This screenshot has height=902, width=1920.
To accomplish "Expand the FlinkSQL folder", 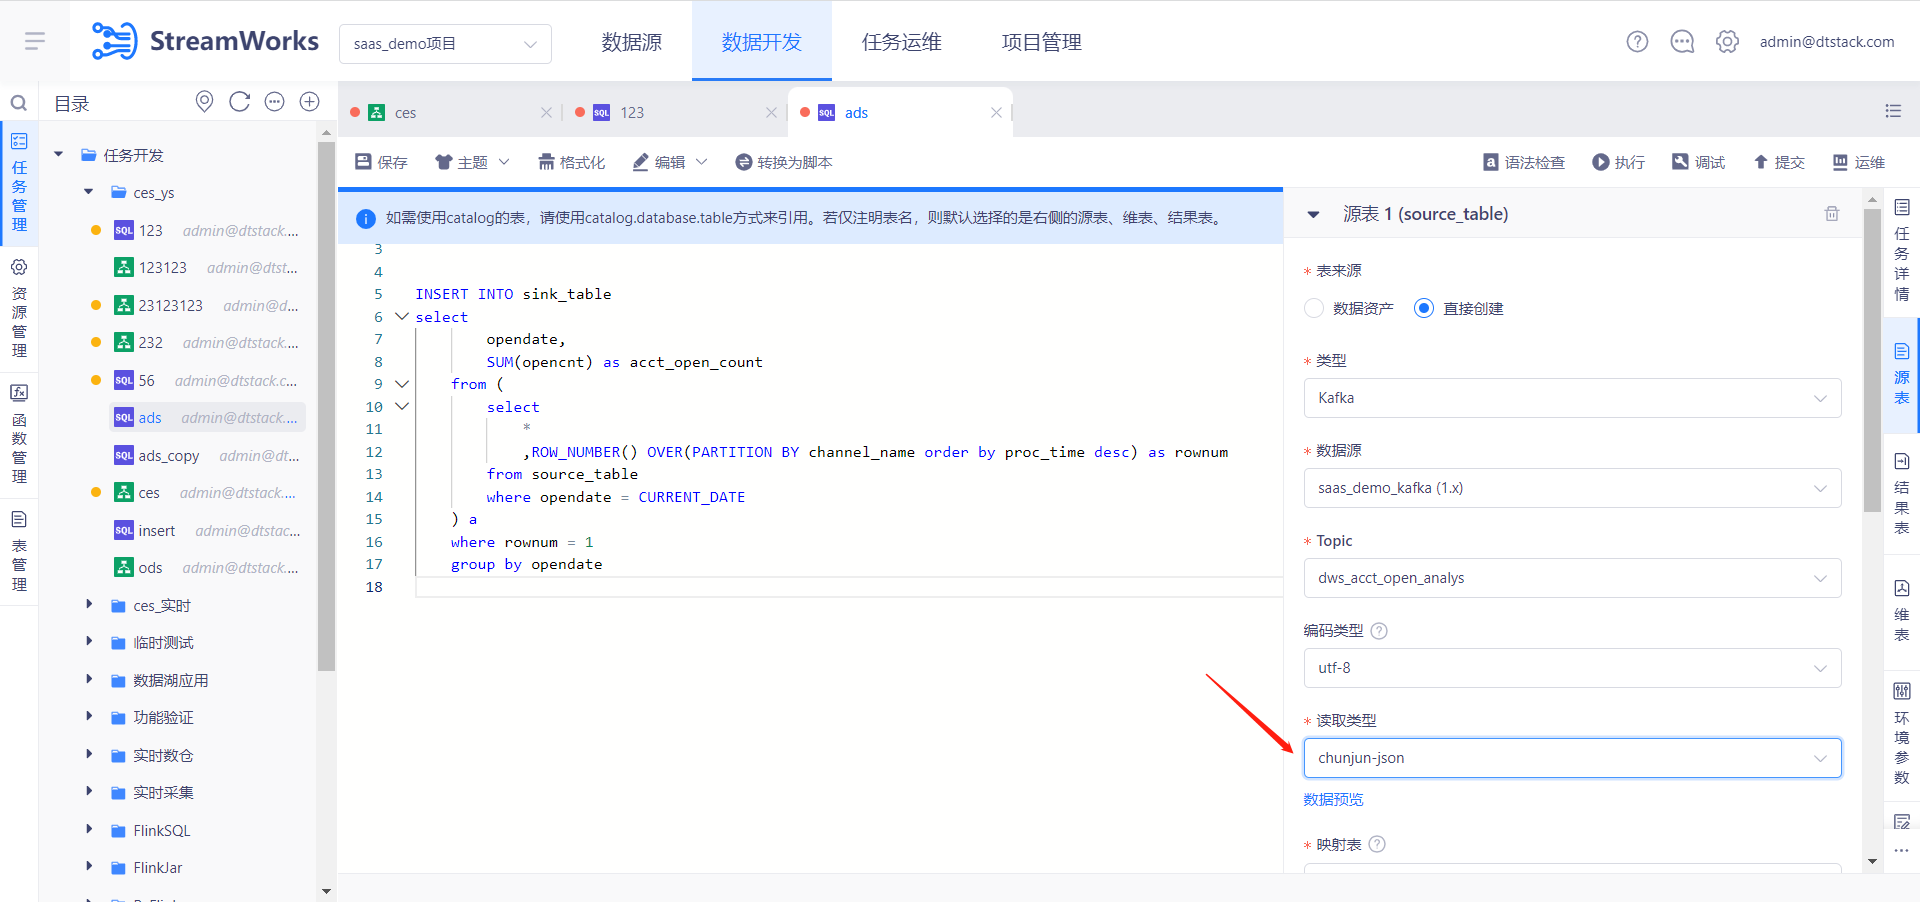I will (x=89, y=830).
